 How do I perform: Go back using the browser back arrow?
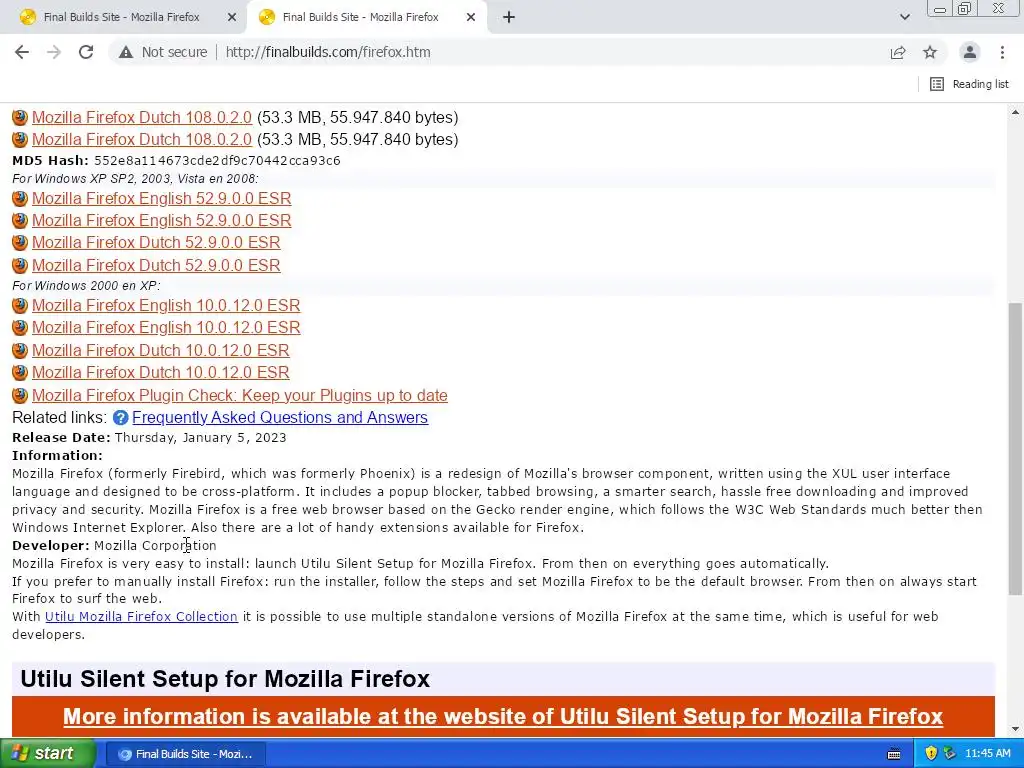[x=22, y=52]
